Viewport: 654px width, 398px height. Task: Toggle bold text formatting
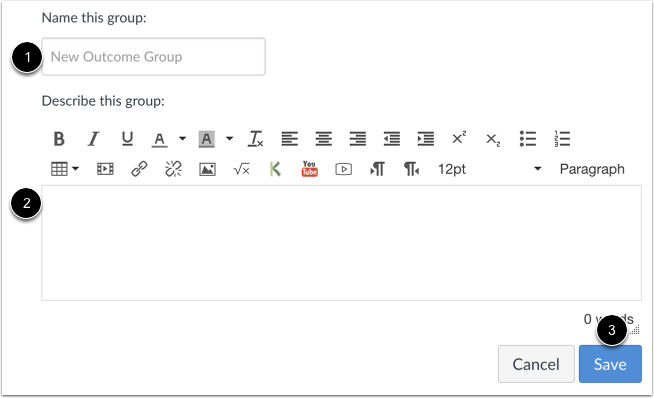coord(59,139)
